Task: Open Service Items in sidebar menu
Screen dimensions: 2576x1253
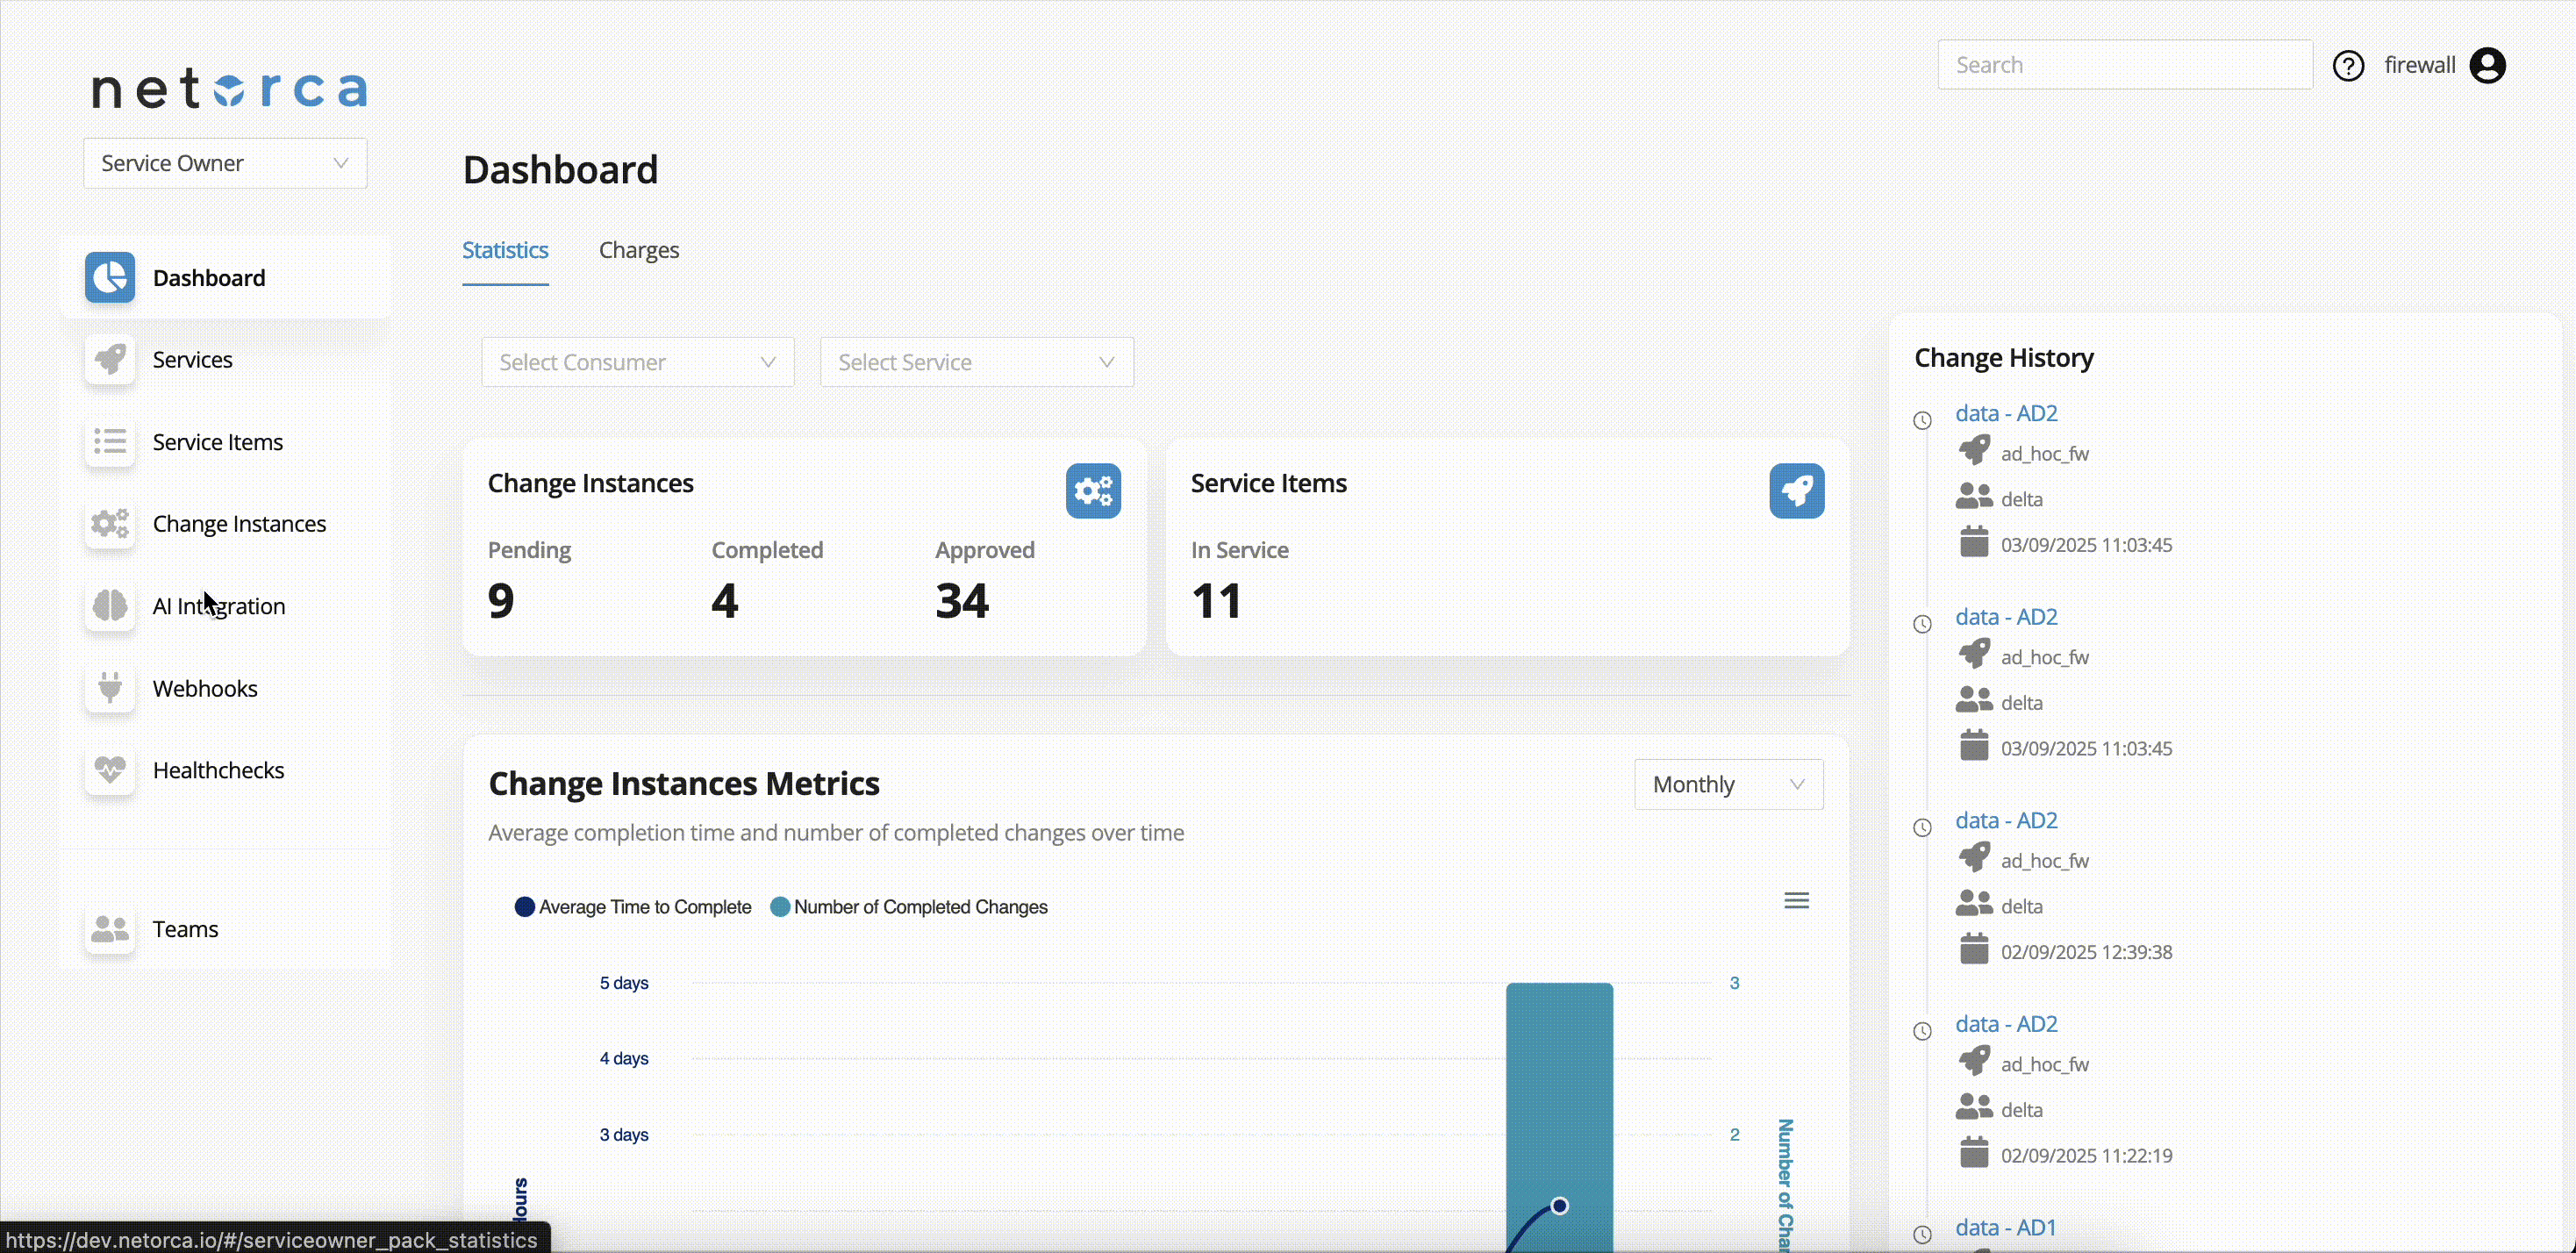Action: 217,442
